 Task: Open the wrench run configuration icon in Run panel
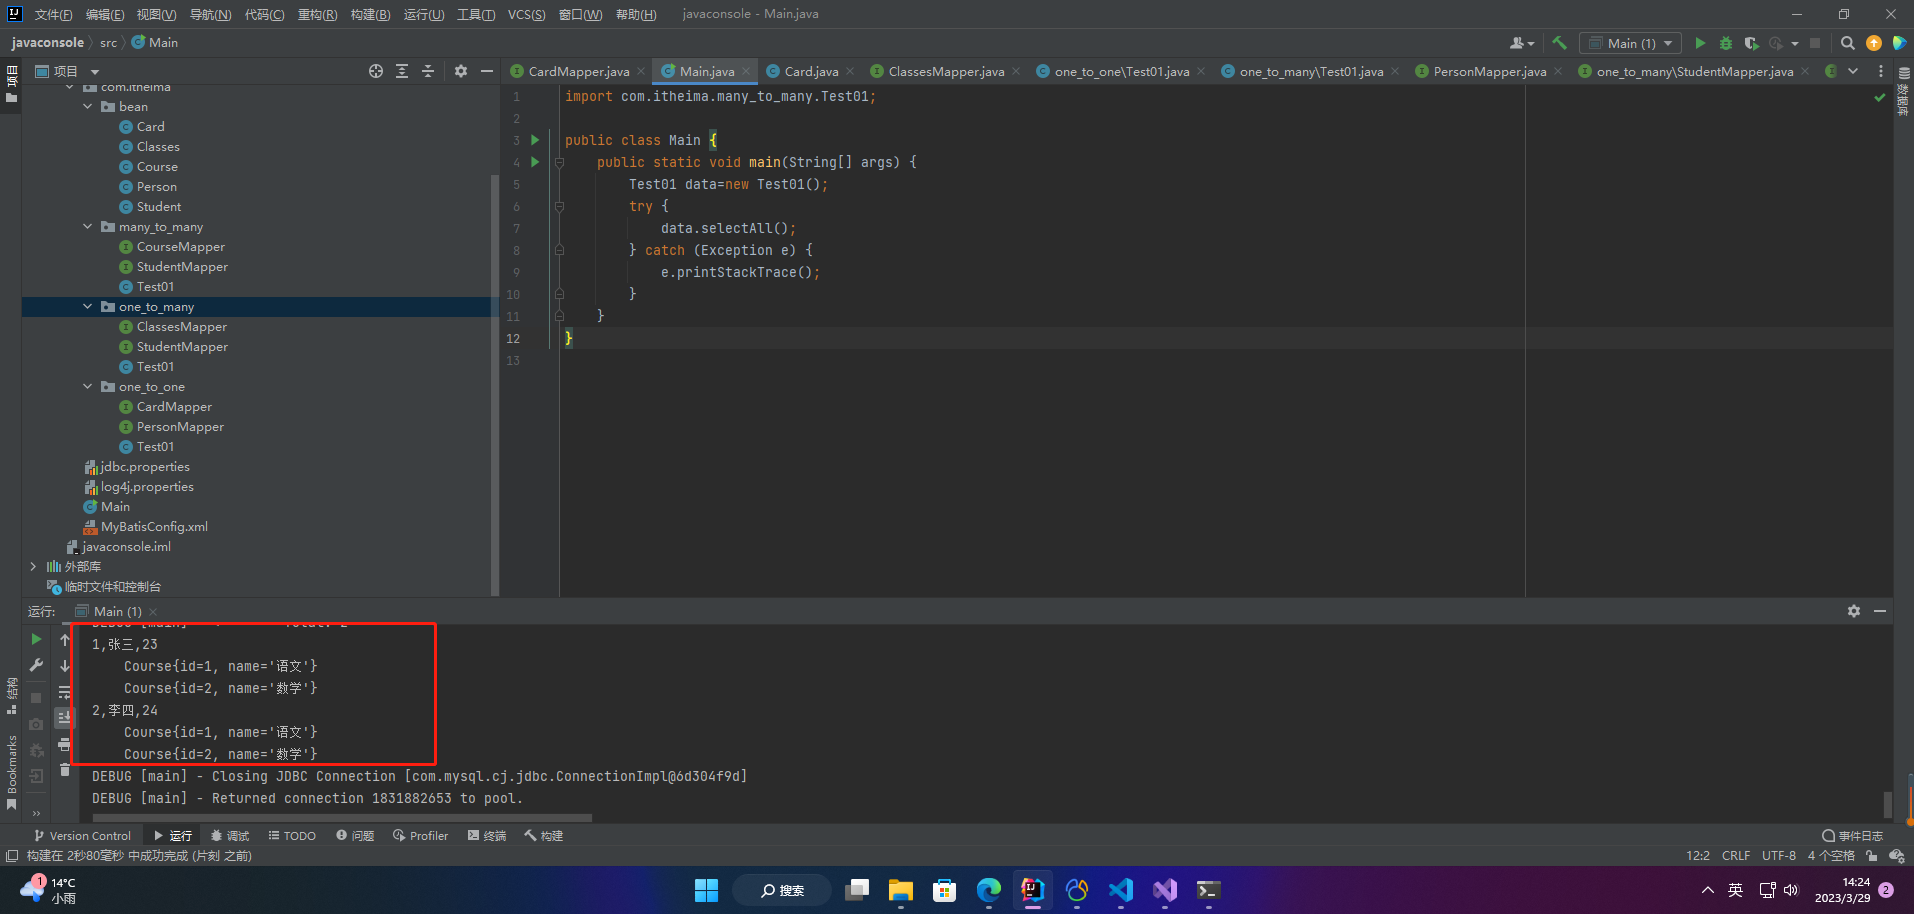(36, 665)
